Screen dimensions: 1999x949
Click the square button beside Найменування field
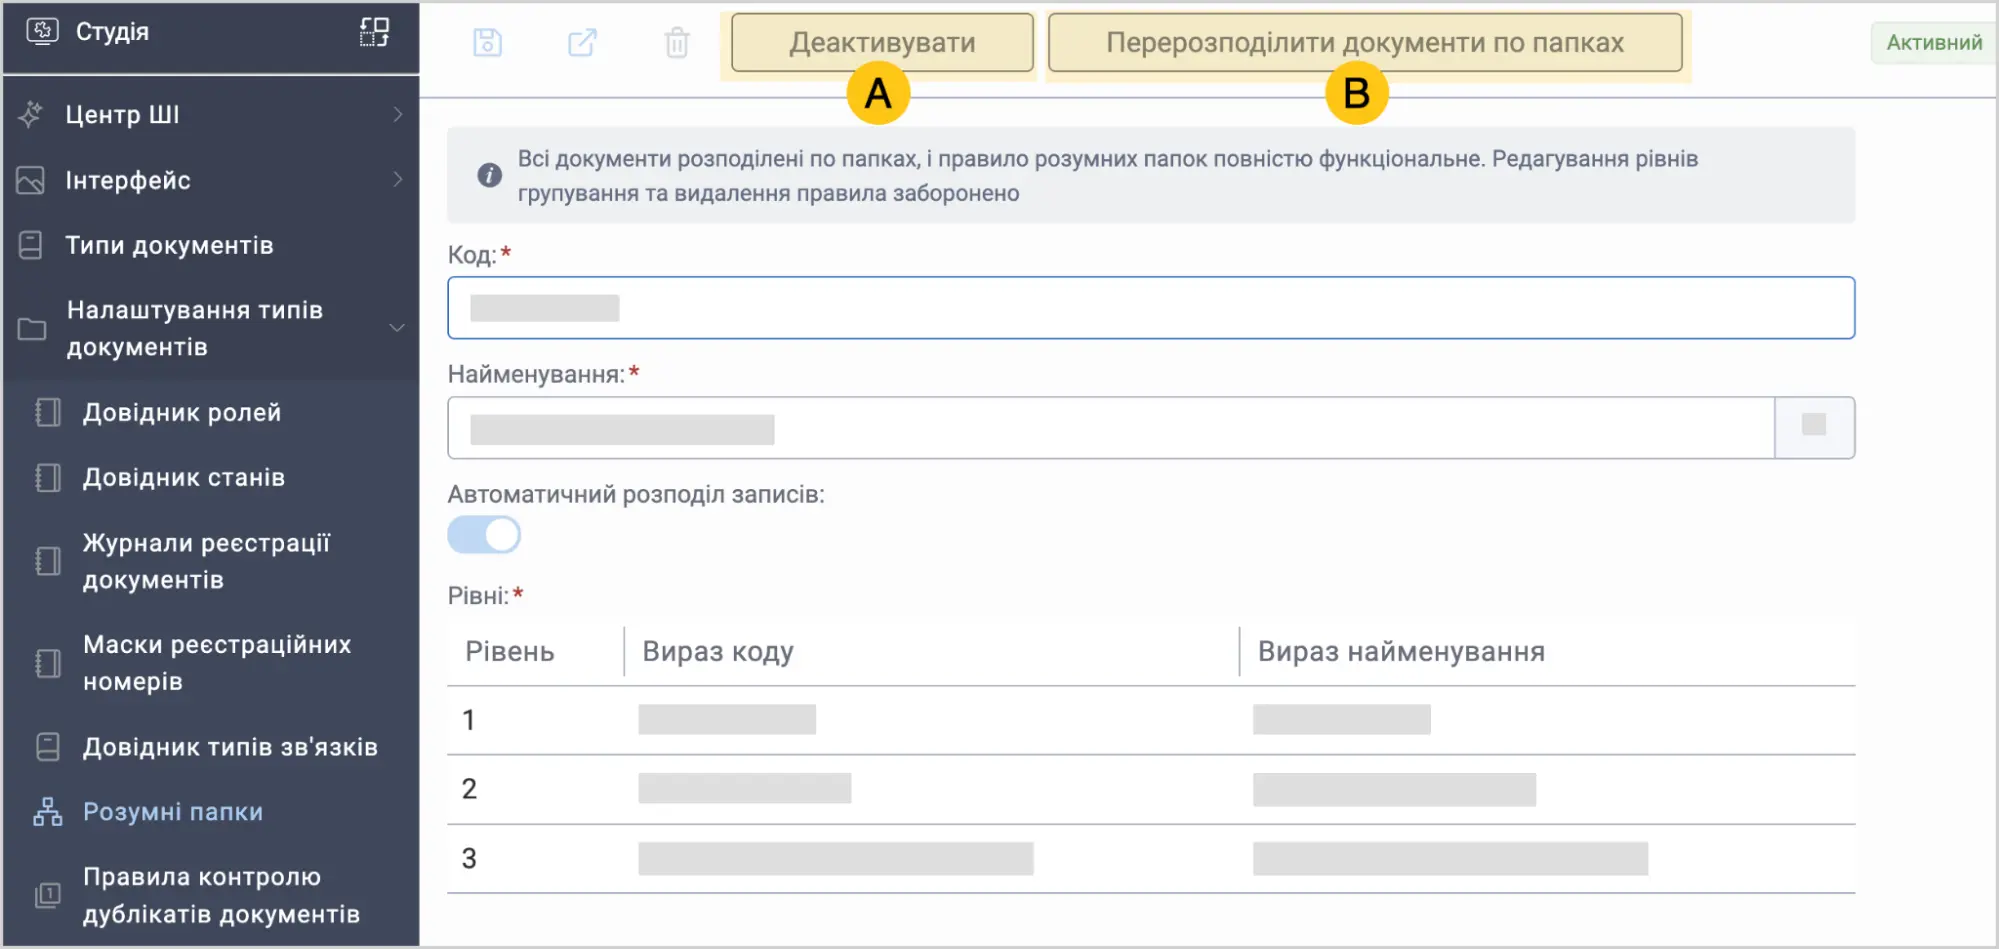click(x=1814, y=428)
